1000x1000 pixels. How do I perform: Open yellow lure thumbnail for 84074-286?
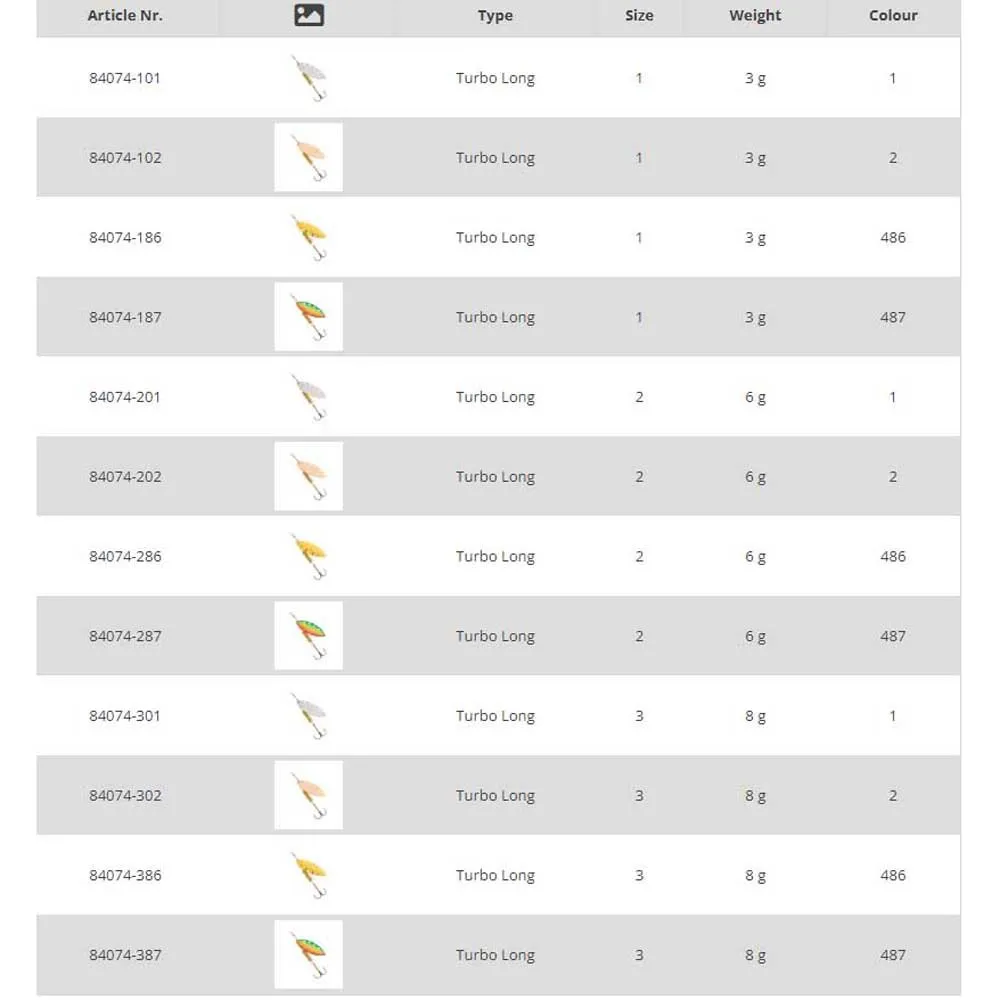(309, 556)
